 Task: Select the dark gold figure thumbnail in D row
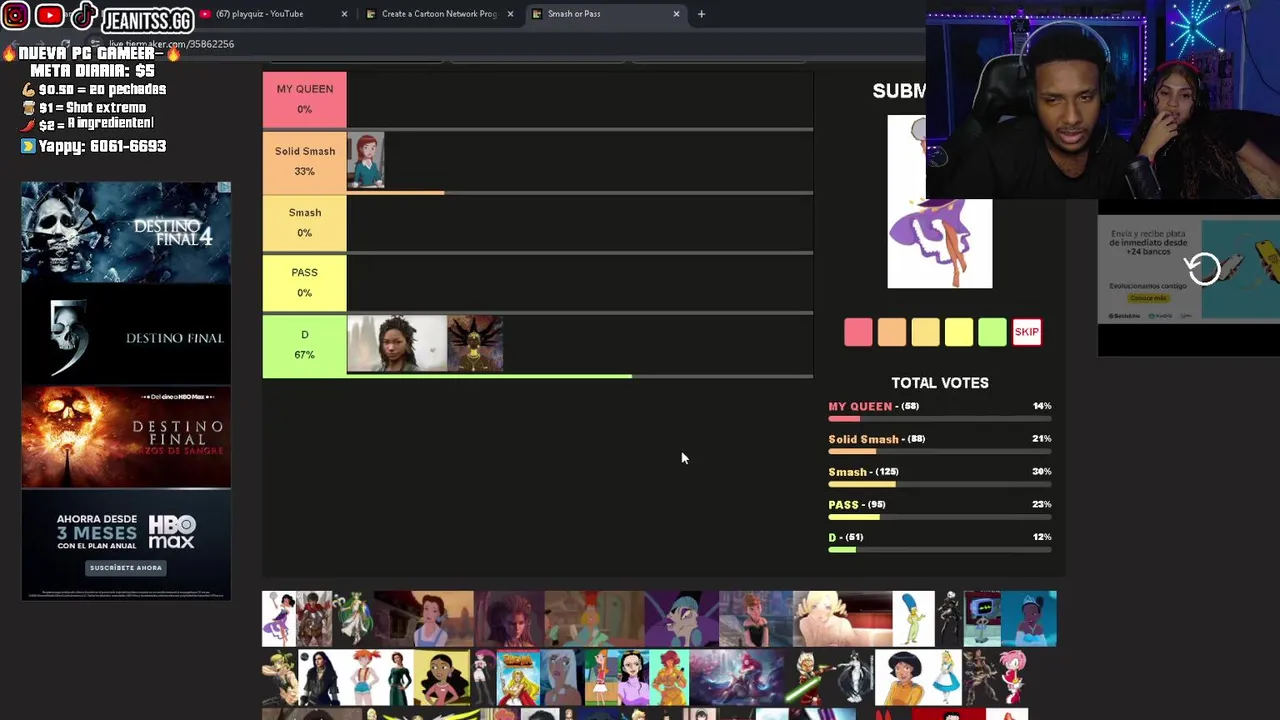475,344
